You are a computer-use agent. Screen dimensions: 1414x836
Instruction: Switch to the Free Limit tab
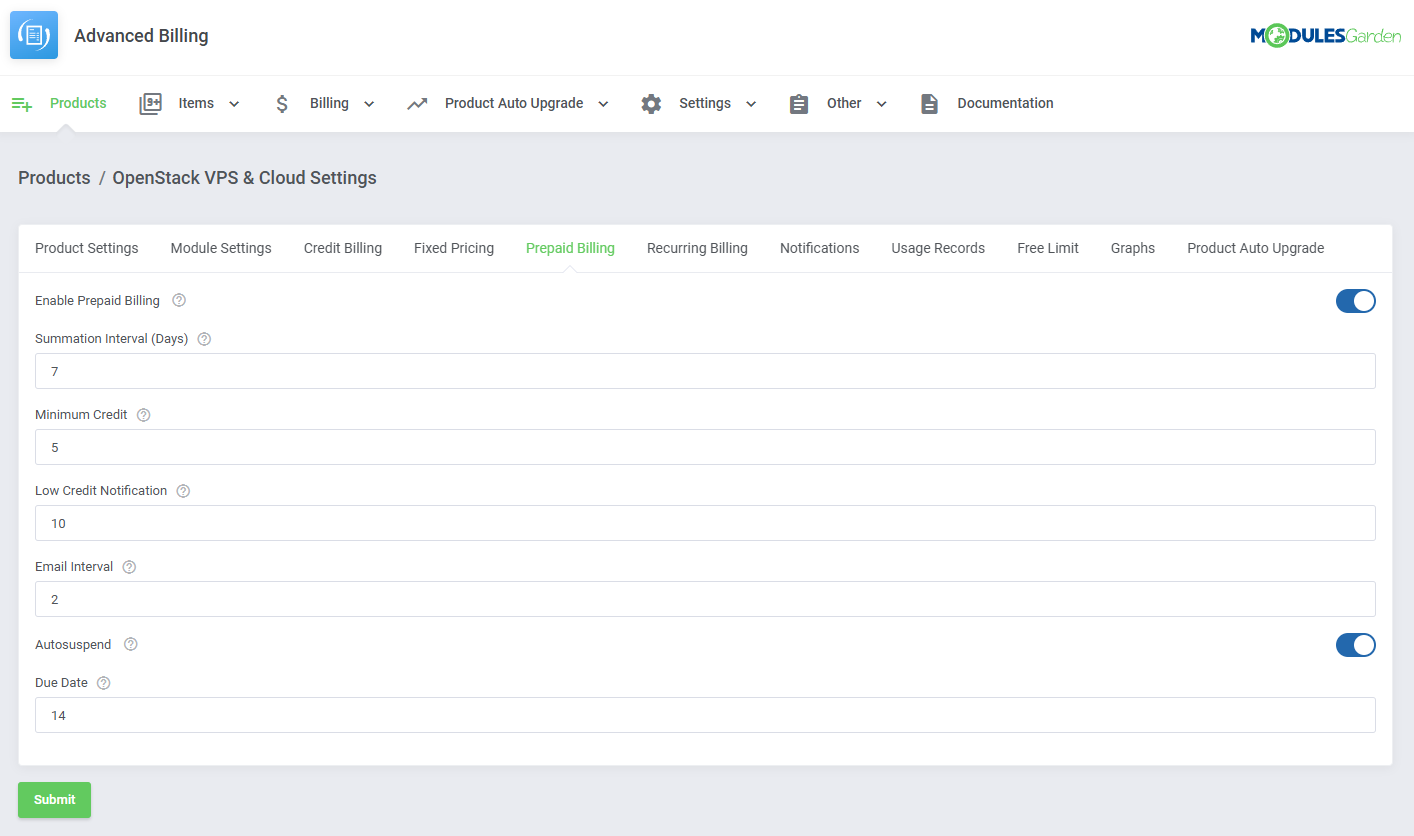click(x=1048, y=248)
